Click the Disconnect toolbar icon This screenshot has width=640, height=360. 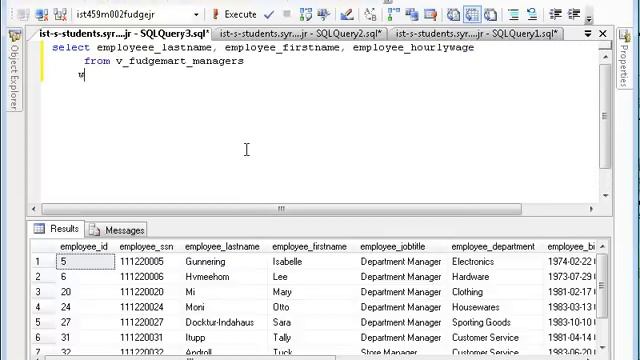pos(42,15)
